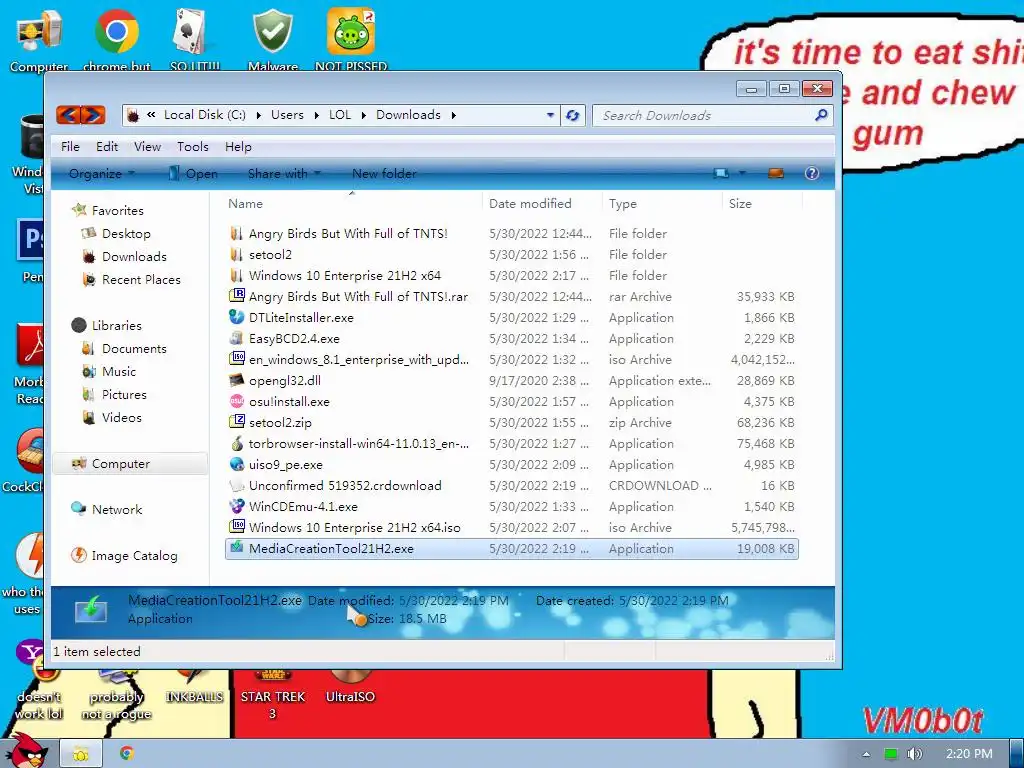Show hidden tray icons arrow
Image resolution: width=1024 pixels, height=768 pixels.
click(x=866, y=754)
